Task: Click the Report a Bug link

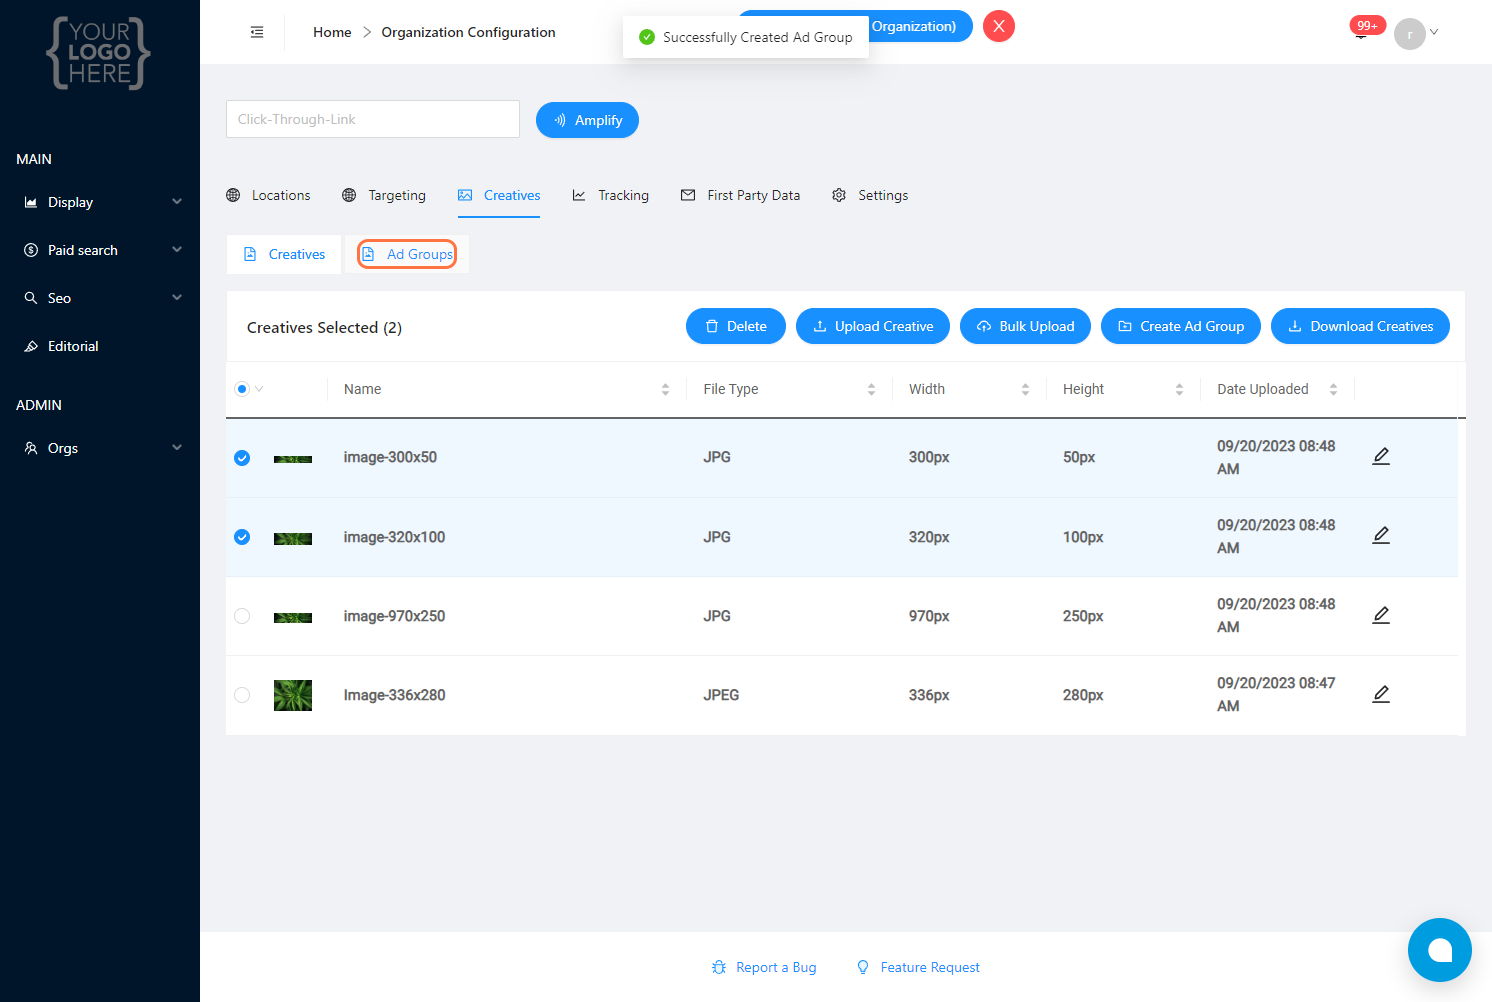Action: (x=764, y=967)
